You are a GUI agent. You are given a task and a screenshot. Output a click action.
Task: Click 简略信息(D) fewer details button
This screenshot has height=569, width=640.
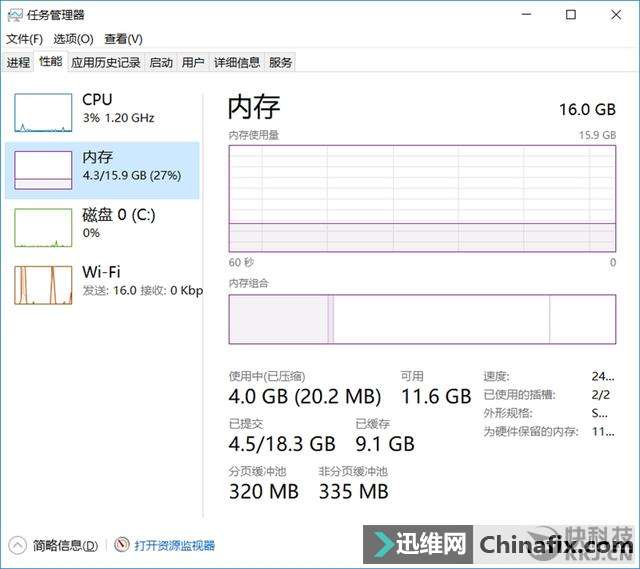coord(65,545)
